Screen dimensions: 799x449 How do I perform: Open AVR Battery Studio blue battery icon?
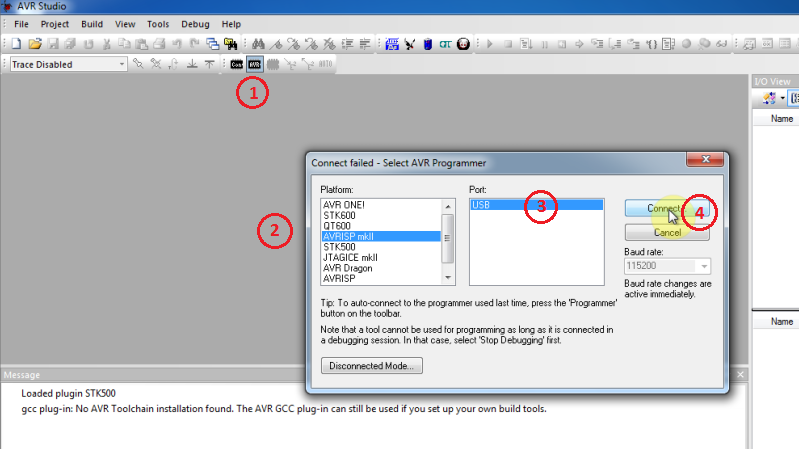coord(428,44)
